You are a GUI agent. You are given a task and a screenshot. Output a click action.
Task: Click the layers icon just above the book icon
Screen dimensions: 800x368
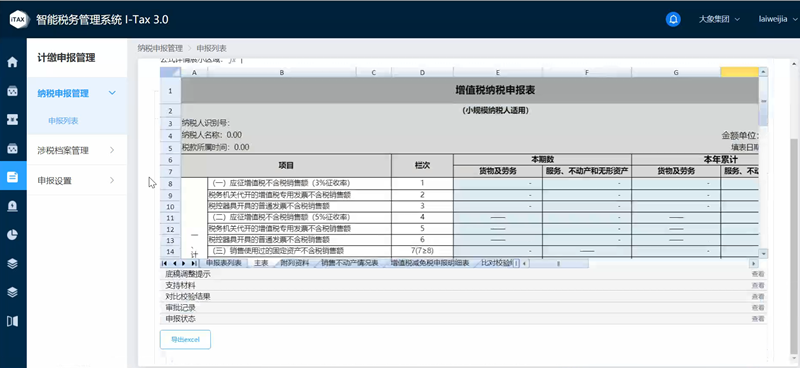(x=12, y=292)
